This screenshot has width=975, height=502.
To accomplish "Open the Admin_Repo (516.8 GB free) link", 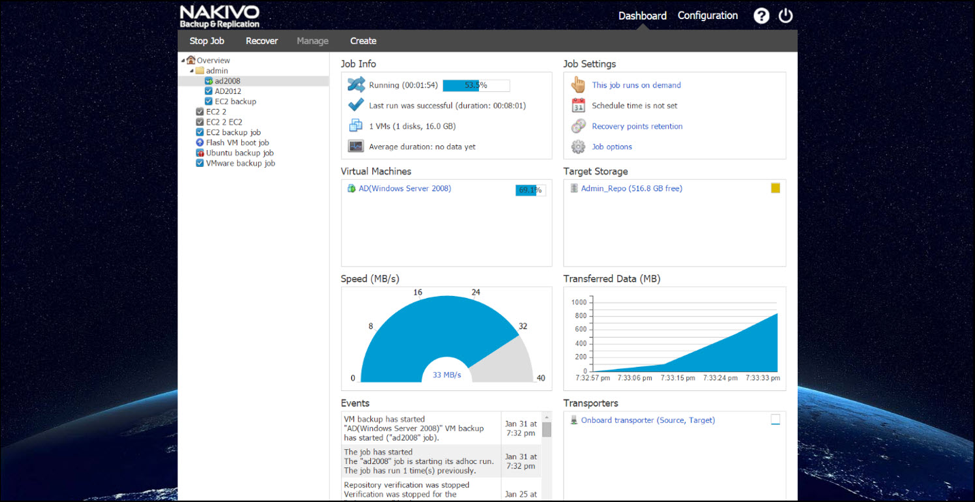I will [x=632, y=188].
